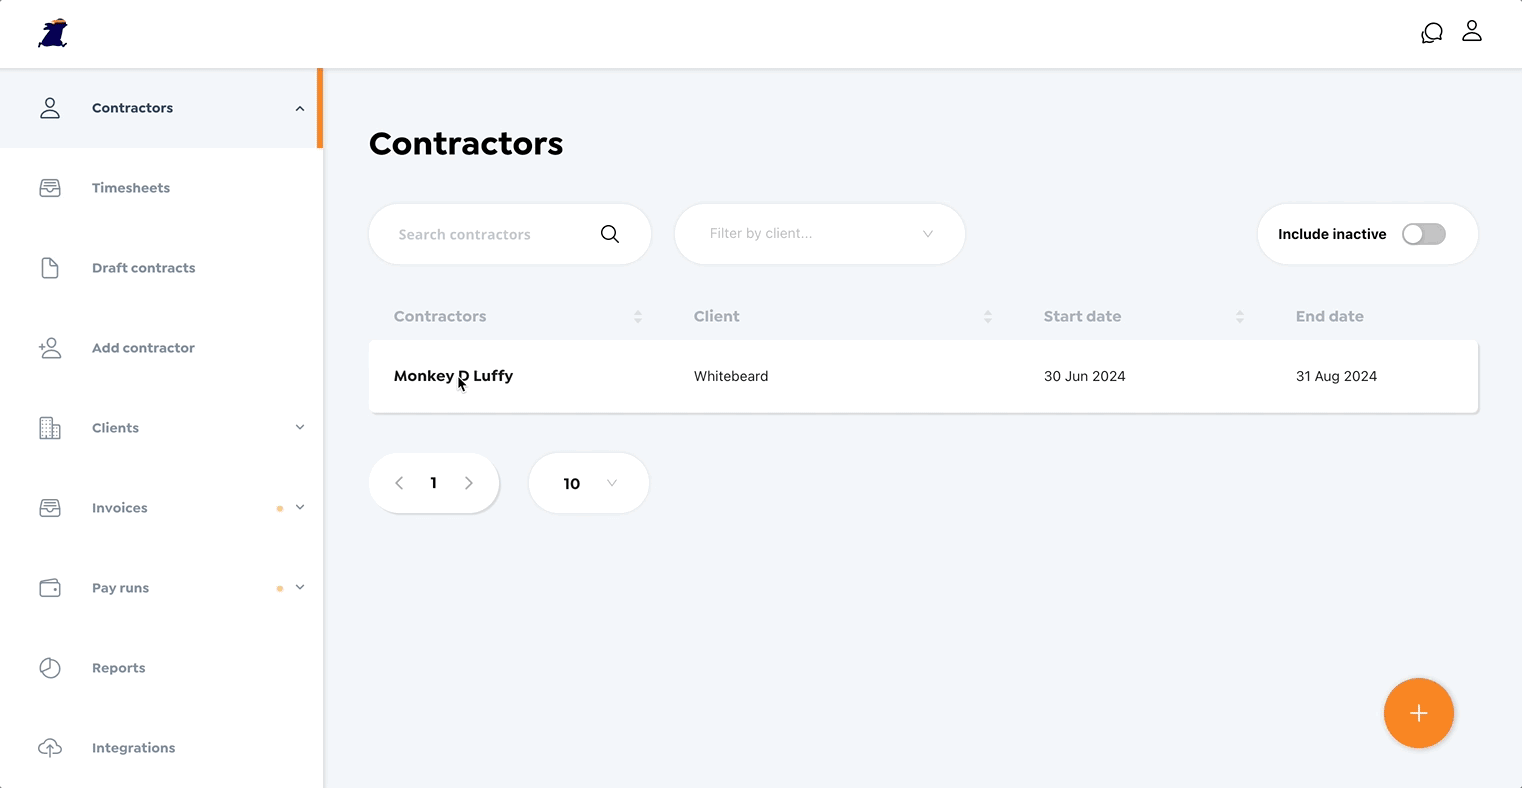This screenshot has width=1522, height=788.
Task: Expand the page size selector showing 10
Action: (x=588, y=483)
